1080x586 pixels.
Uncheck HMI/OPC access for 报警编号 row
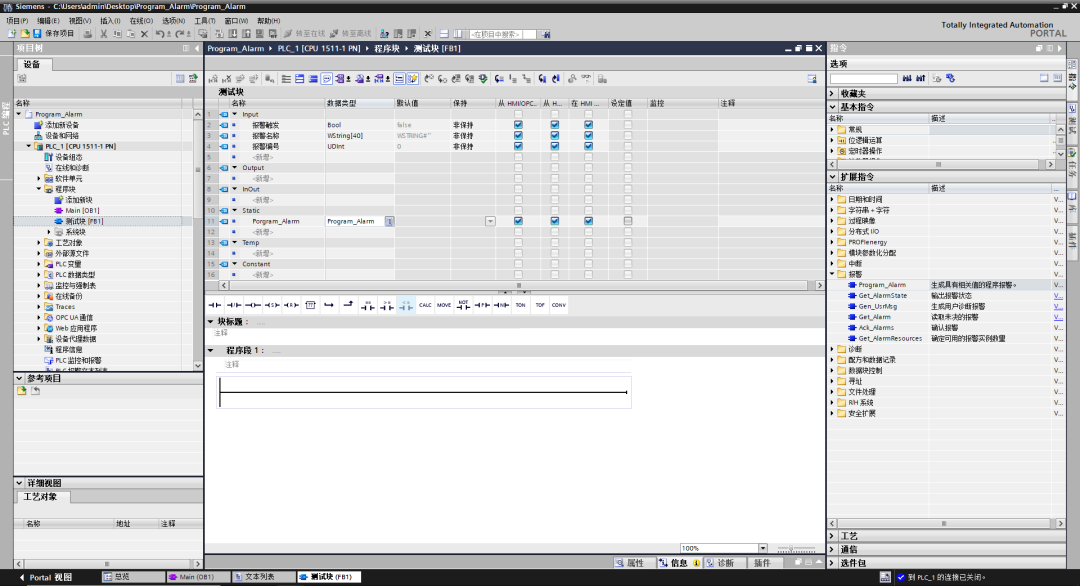tap(518, 146)
